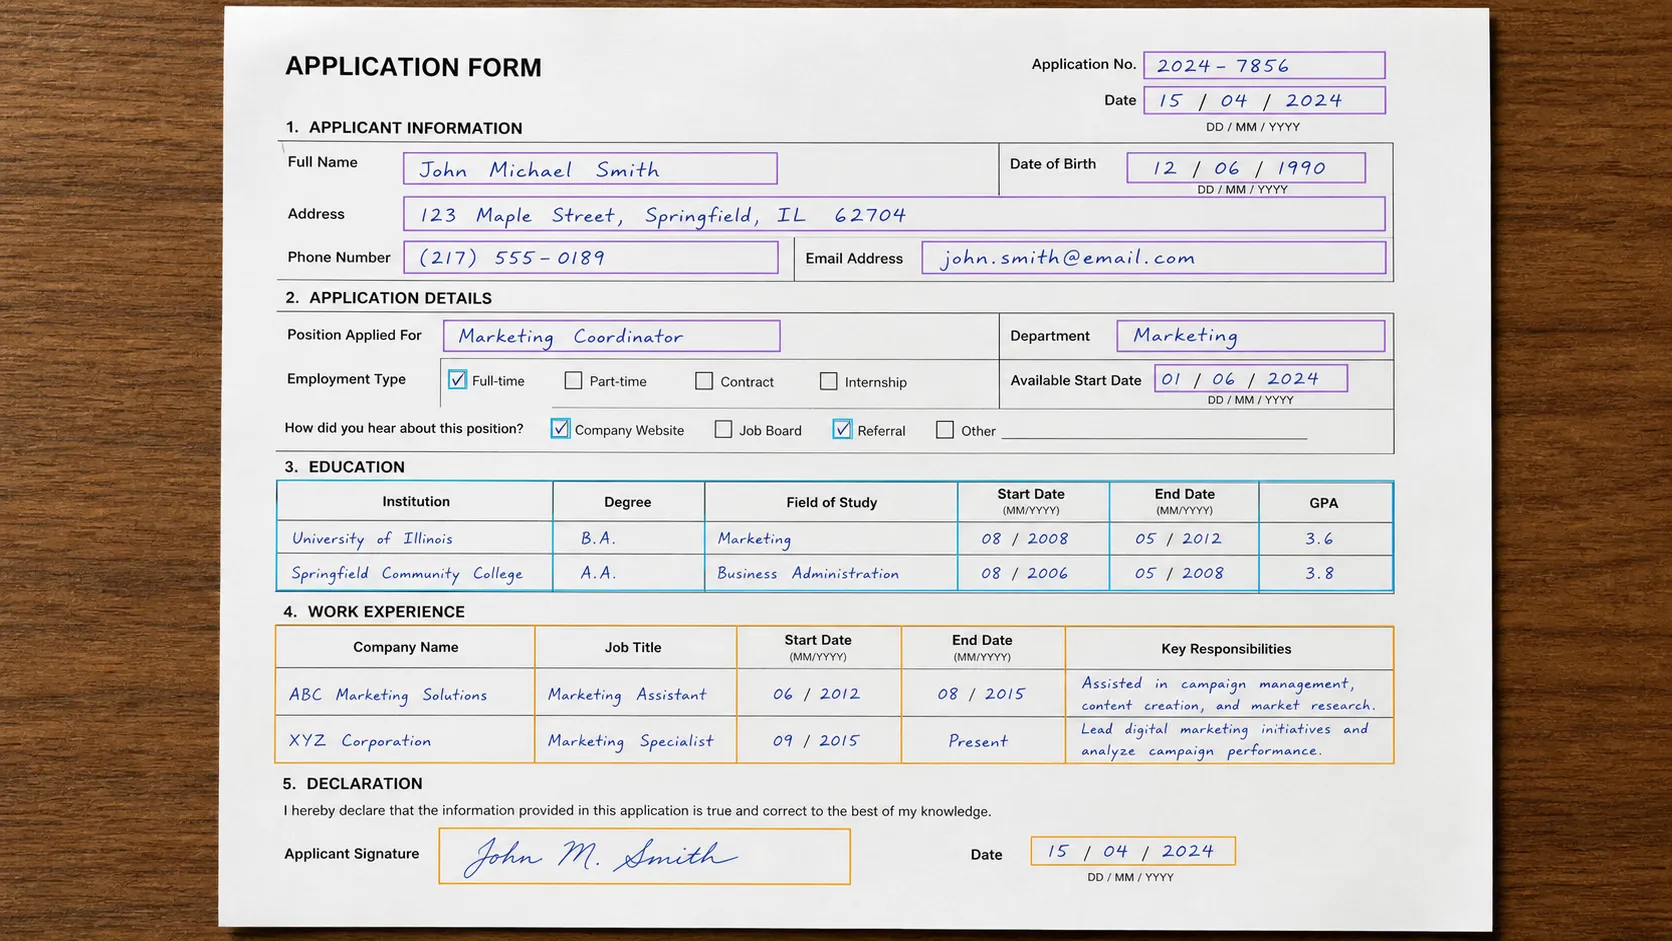Check the Full-time employment checkbox

pyautogui.click(x=457, y=380)
